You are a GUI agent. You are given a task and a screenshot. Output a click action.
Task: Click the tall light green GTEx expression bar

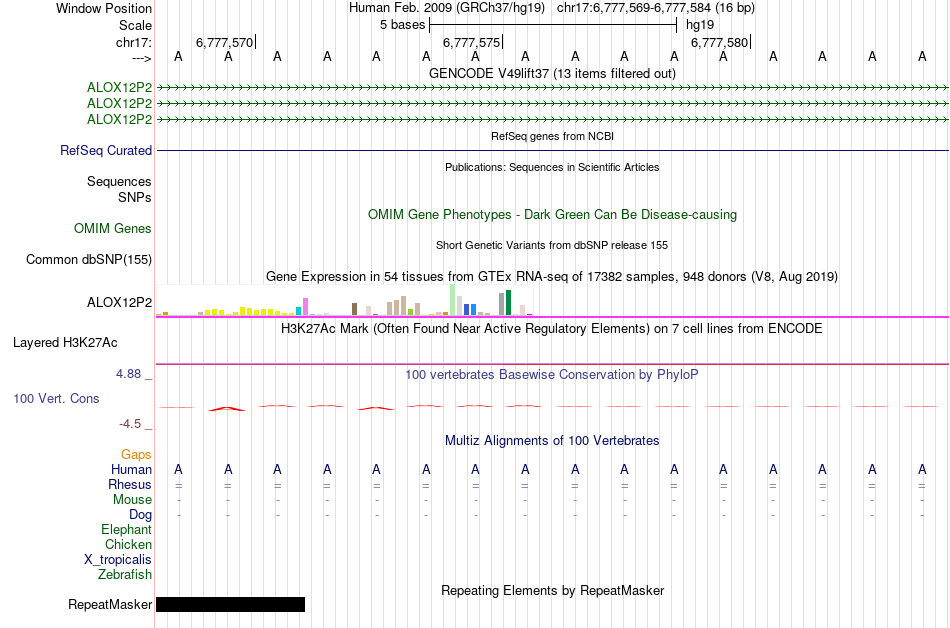point(453,299)
